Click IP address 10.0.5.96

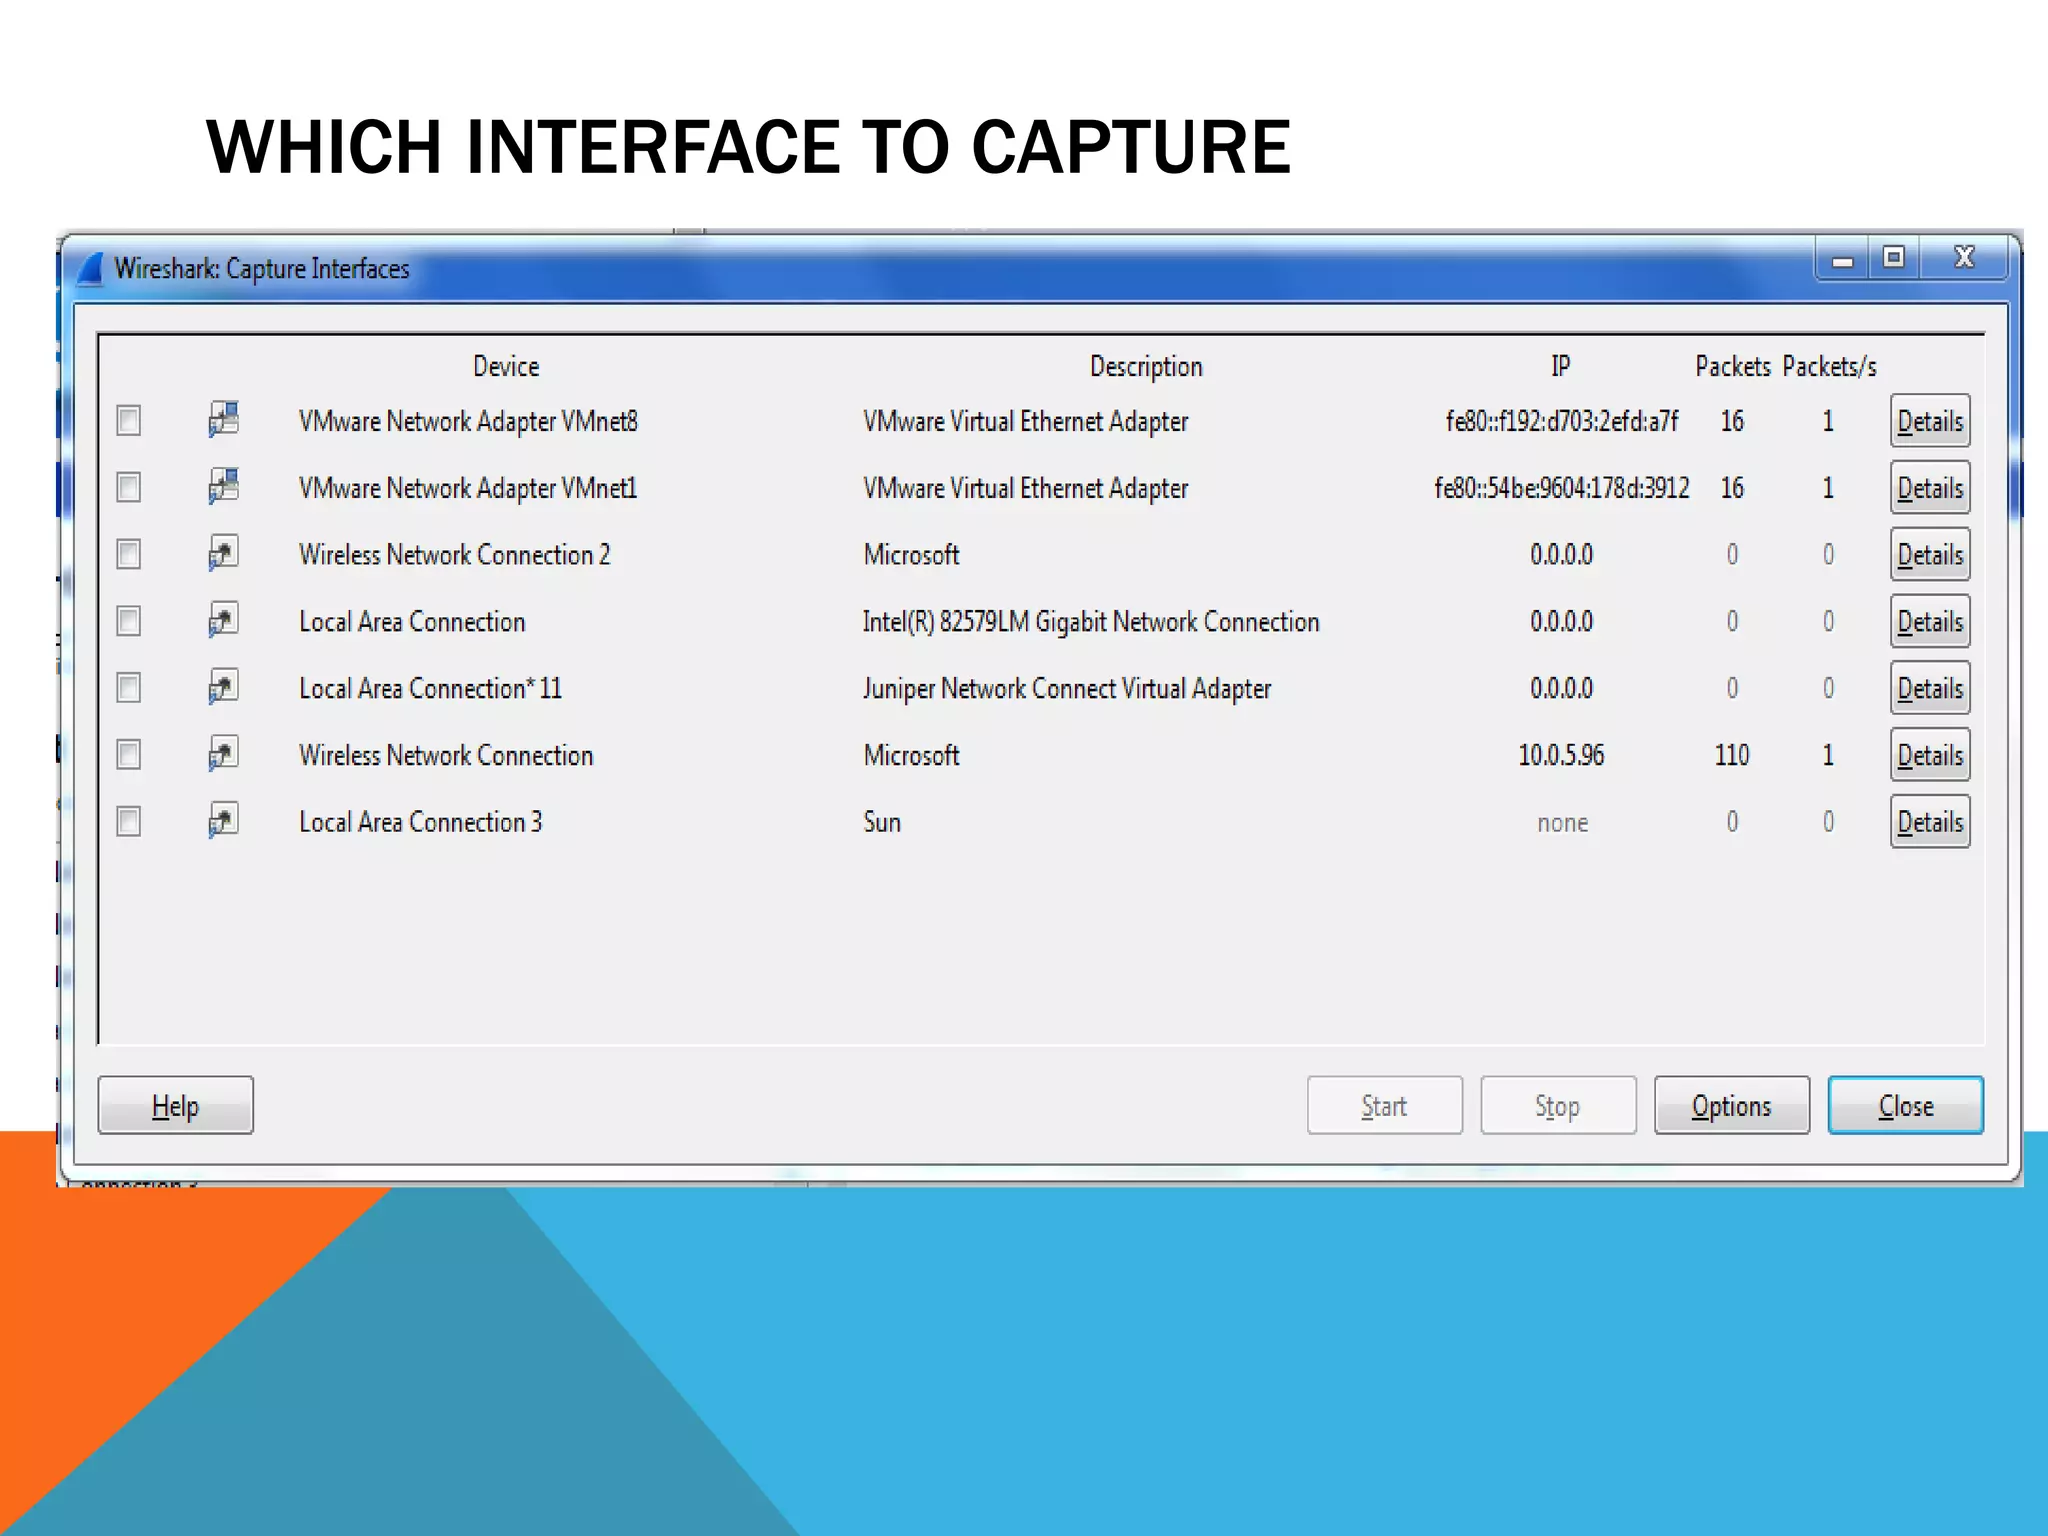click(x=1561, y=755)
